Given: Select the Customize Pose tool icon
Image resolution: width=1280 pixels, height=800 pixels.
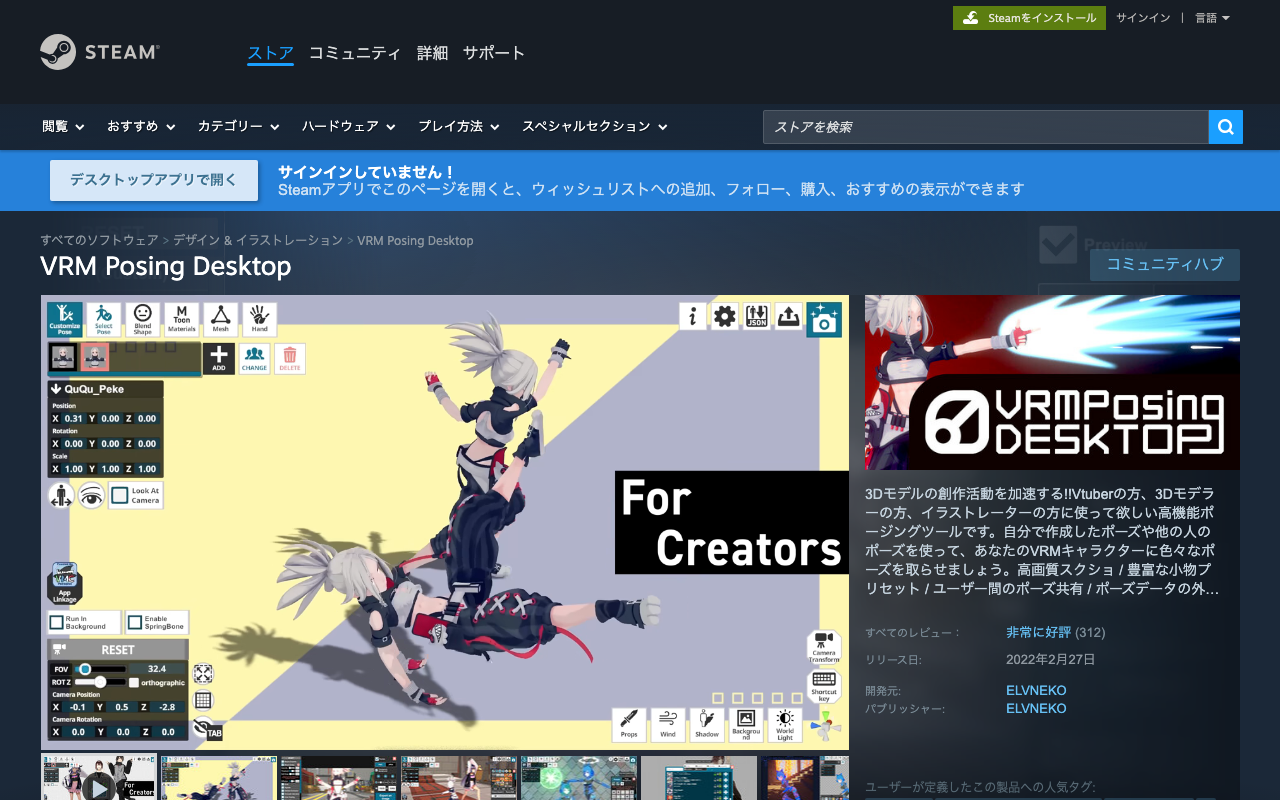Looking at the screenshot, I should click(65, 319).
